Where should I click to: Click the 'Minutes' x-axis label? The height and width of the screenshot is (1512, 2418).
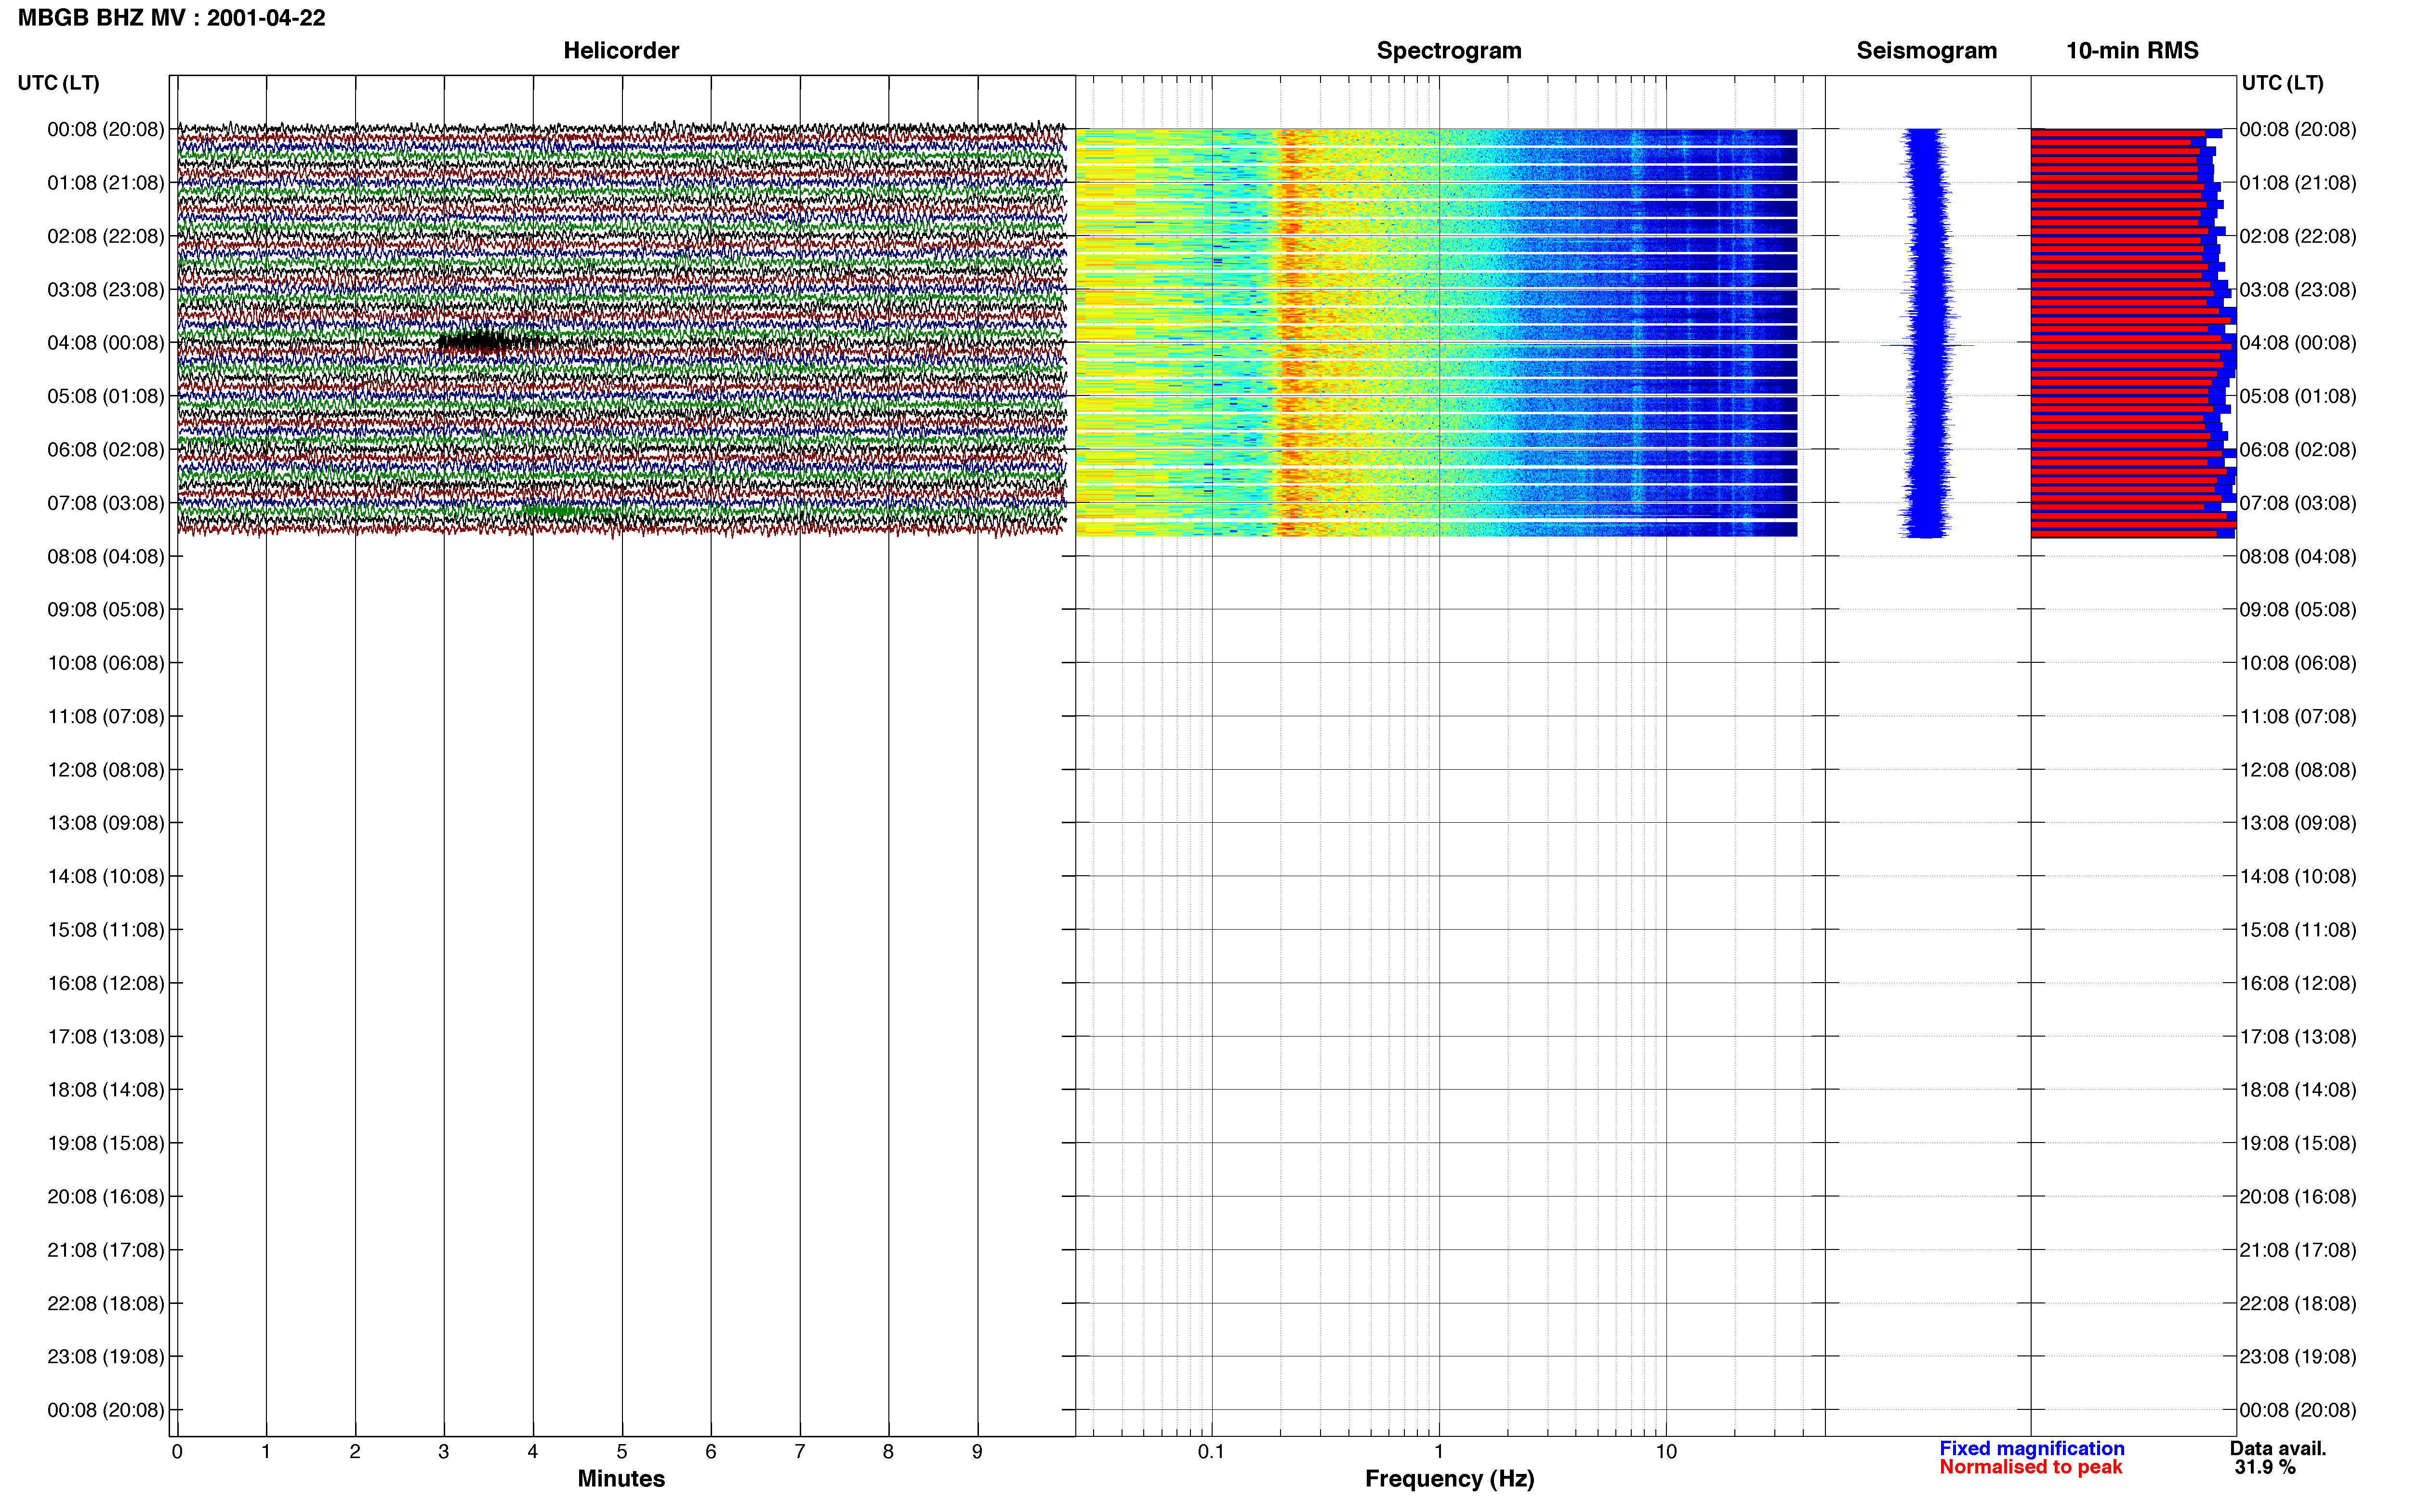click(x=621, y=1478)
